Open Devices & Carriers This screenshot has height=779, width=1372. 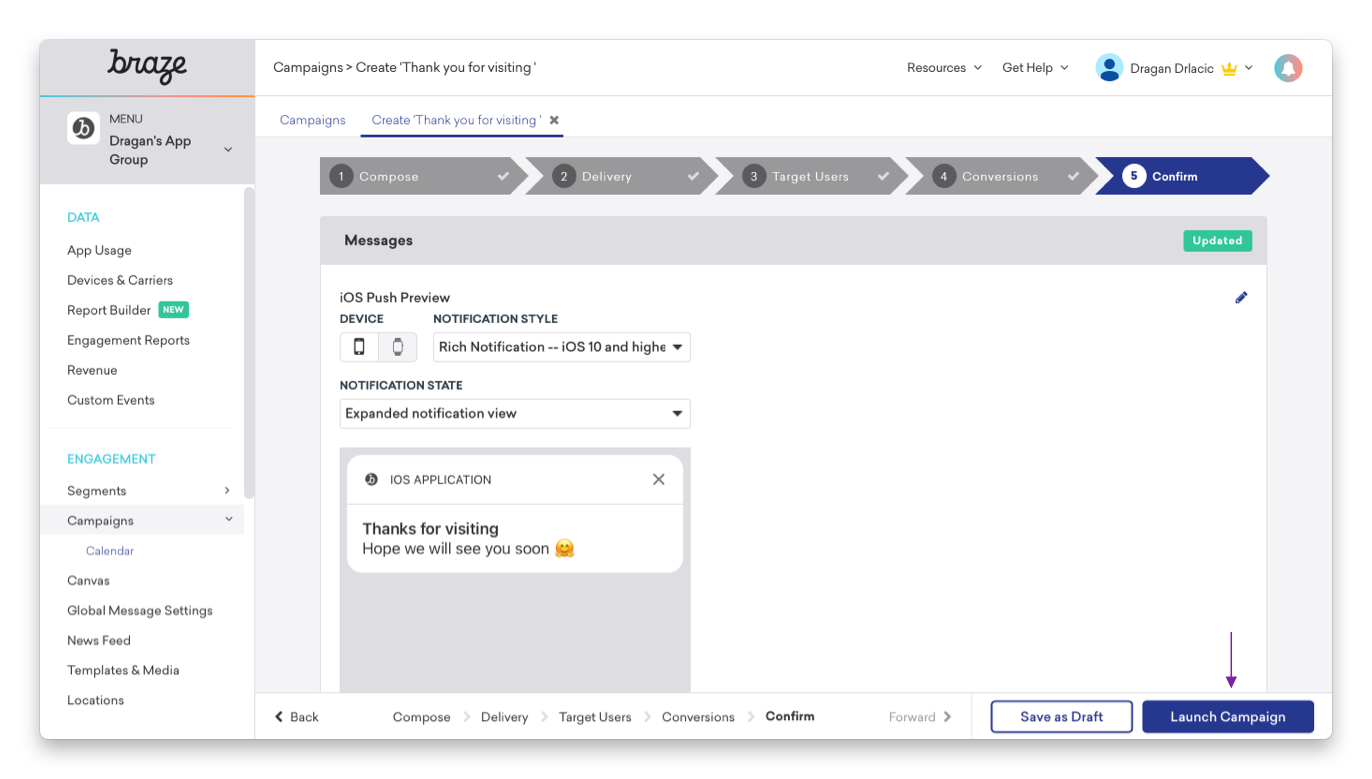coord(120,281)
